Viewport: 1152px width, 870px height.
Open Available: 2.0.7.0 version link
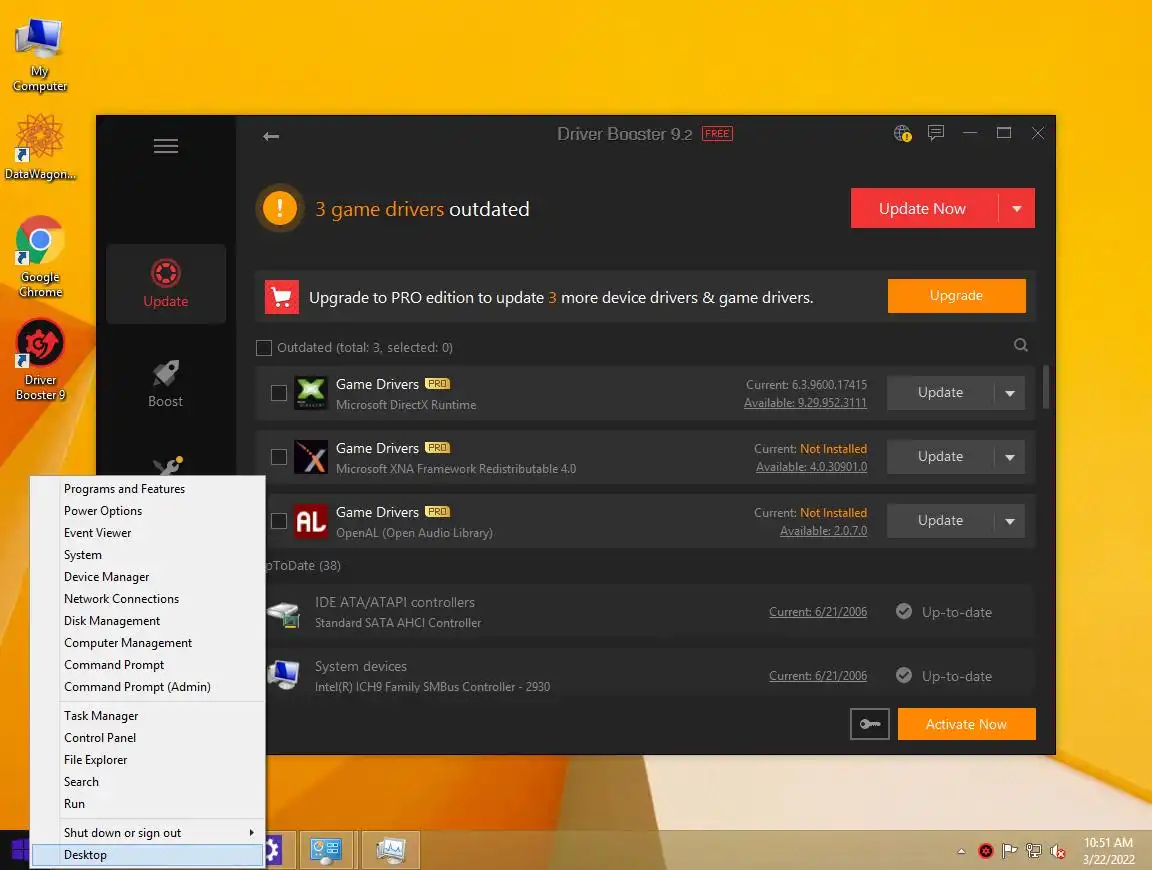824,531
